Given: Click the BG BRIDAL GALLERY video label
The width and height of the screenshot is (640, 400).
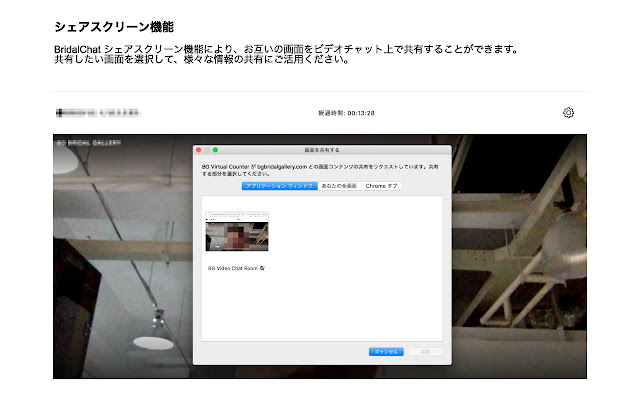Looking at the screenshot, I should point(89,143).
